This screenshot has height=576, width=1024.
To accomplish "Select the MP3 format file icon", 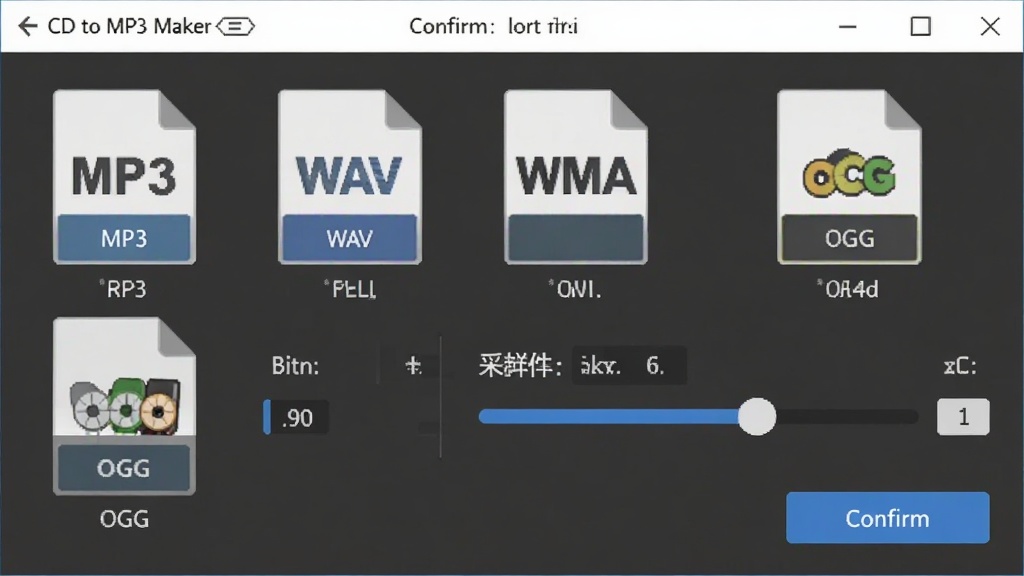I will point(124,177).
